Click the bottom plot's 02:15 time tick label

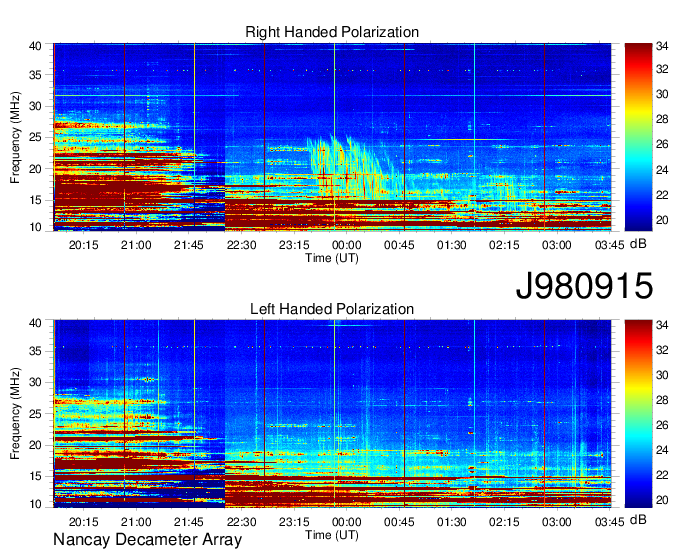coord(504,522)
